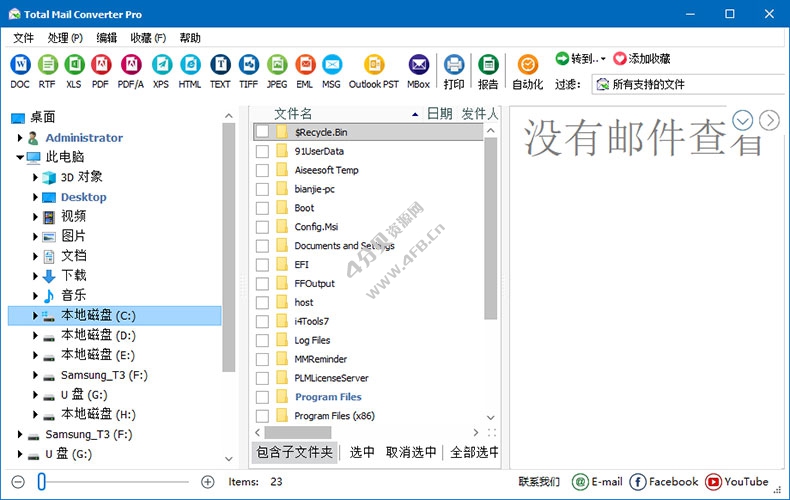Screen dimensions: 790x500
Task: Click the 全部选中 button
Action: 474,452
